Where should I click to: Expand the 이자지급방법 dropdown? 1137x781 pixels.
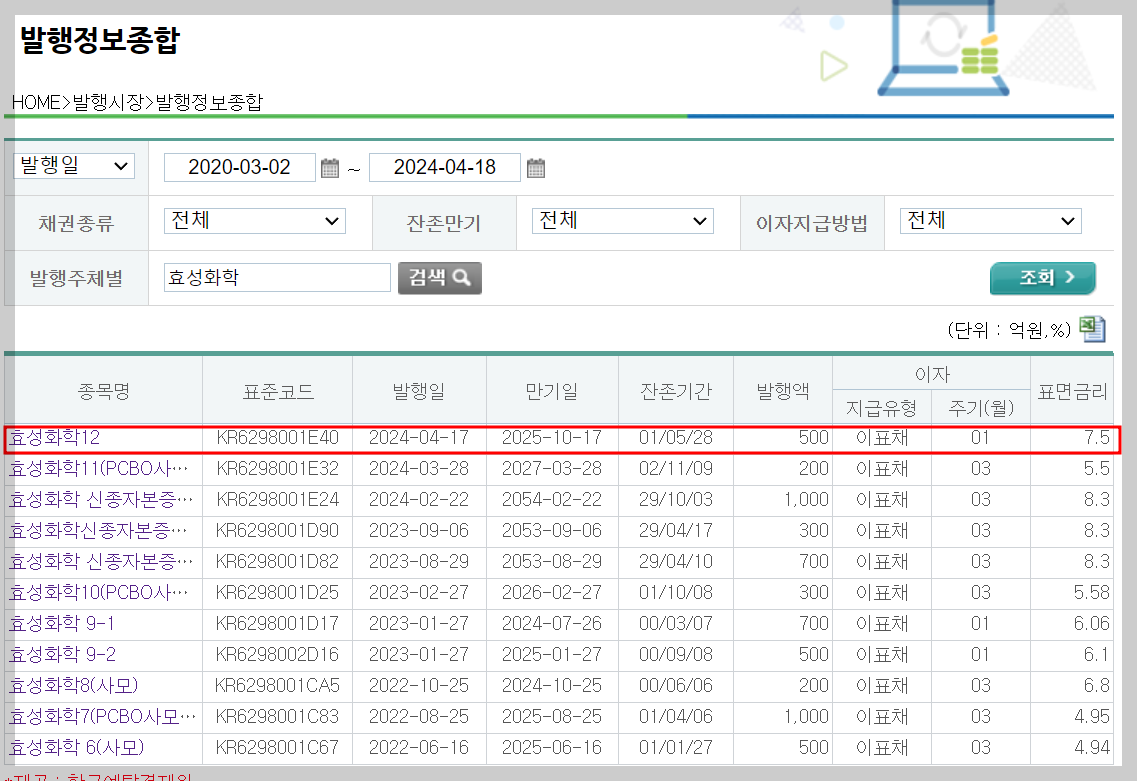(991, 220)
